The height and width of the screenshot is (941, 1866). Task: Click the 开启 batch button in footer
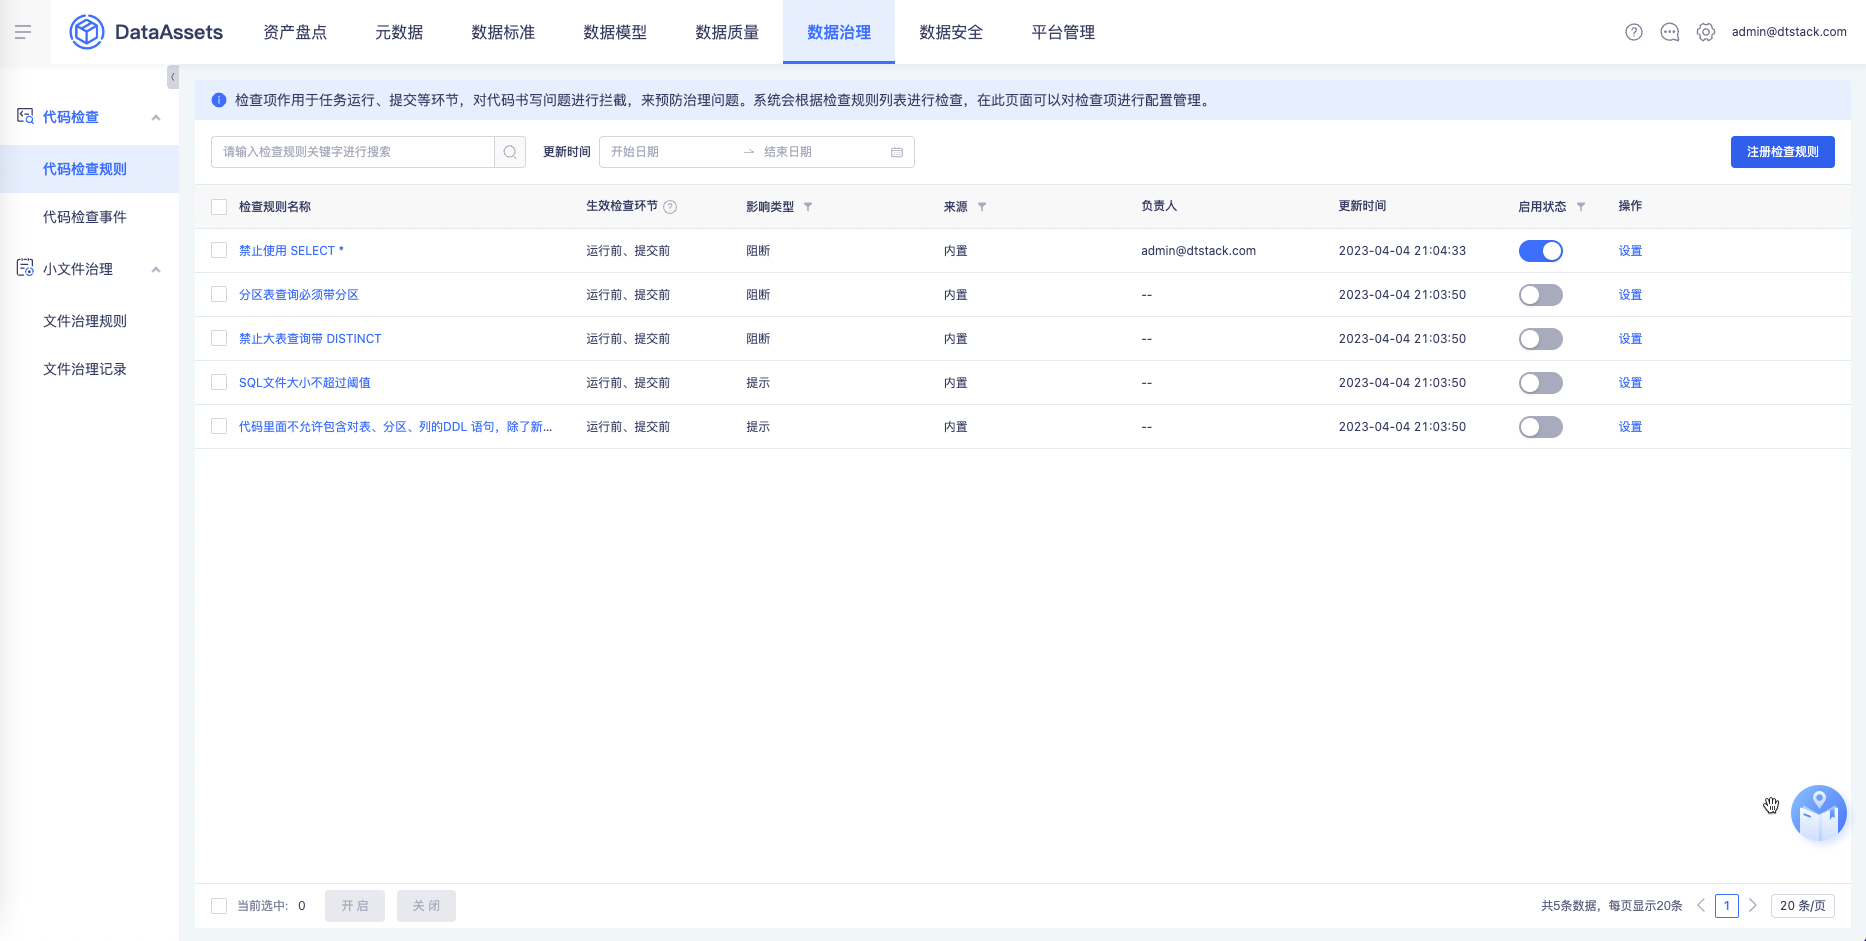tap(355, 906)
